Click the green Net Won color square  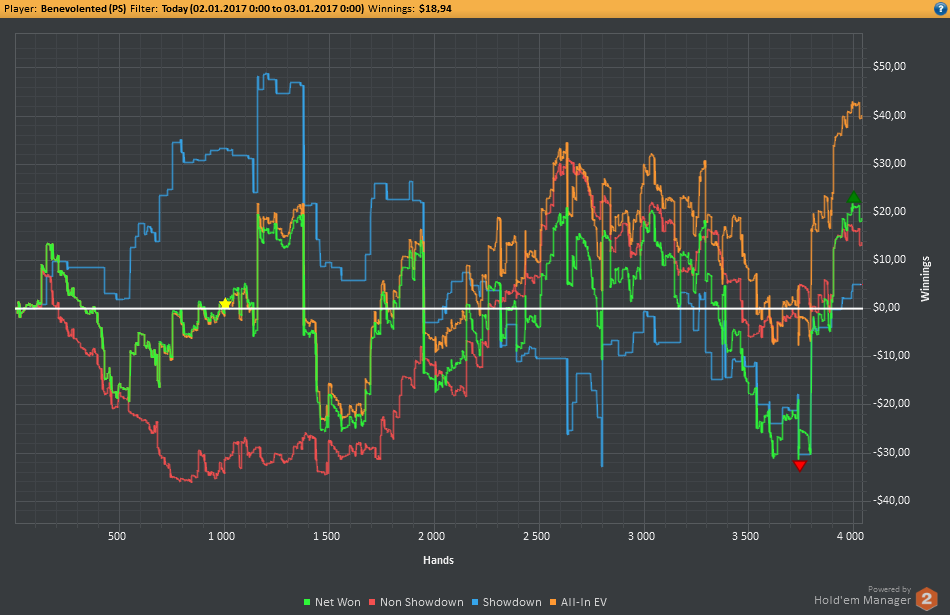tap(306, 603)
